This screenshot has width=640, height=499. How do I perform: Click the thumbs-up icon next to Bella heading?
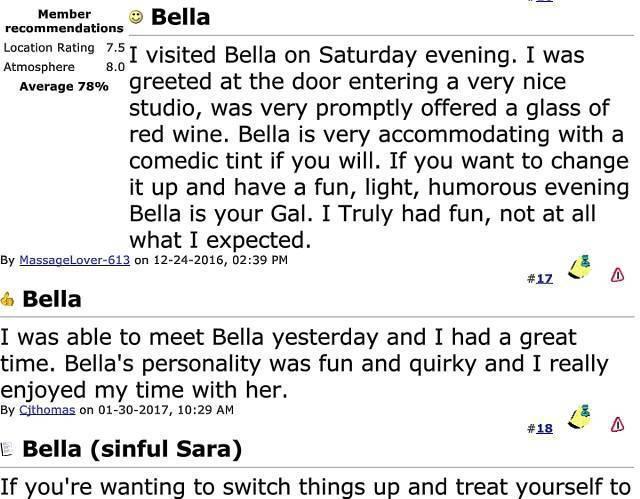8,299
